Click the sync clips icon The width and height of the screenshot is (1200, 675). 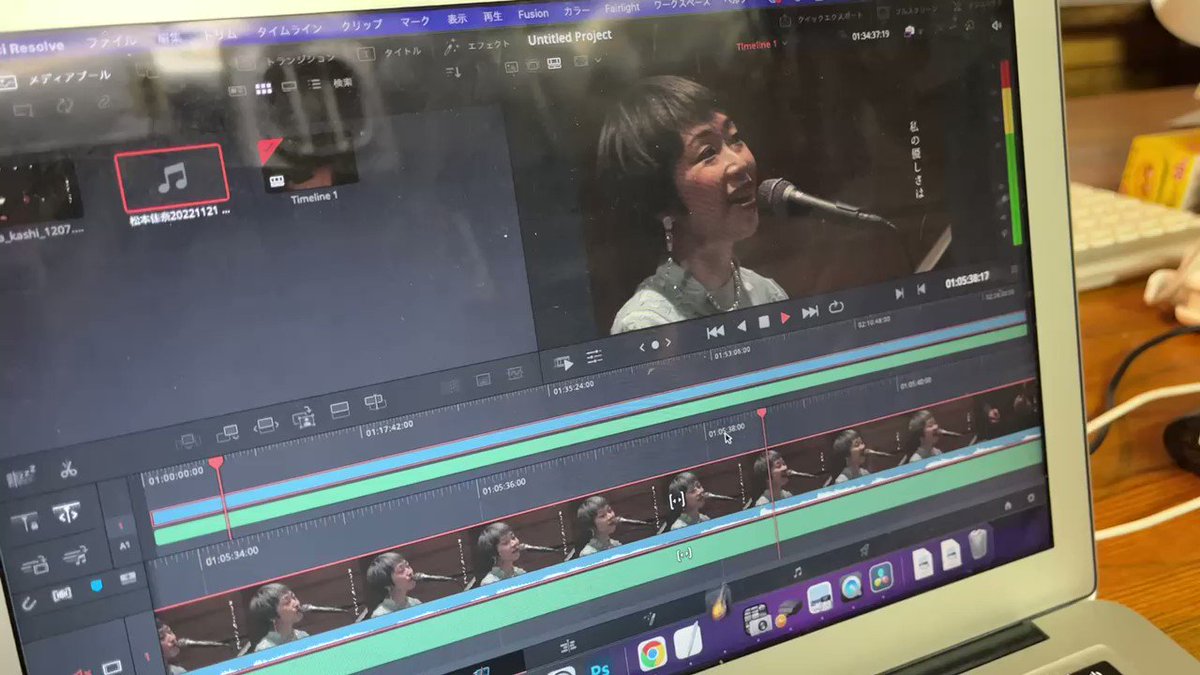click(65, 105)
